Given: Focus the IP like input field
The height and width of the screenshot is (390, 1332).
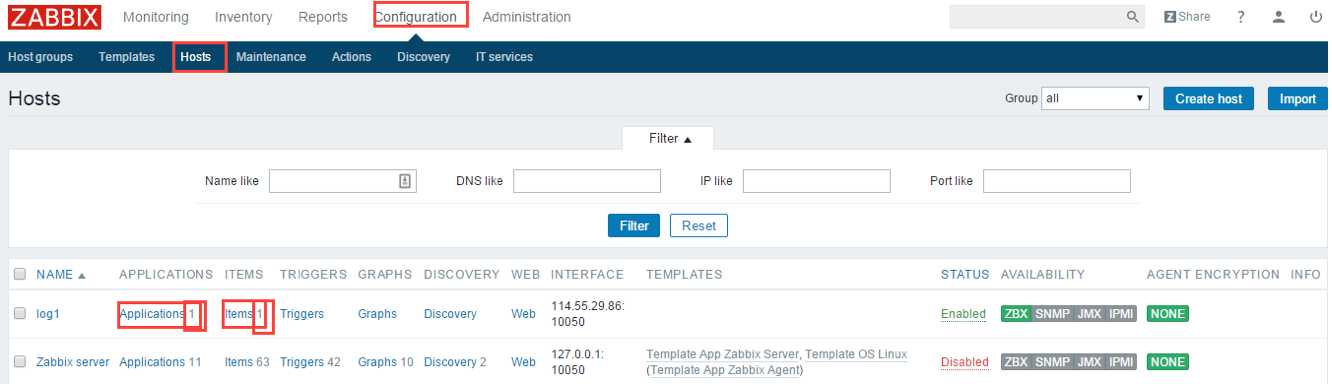Looking at the screenshot, I should click(x=817, y=181).
